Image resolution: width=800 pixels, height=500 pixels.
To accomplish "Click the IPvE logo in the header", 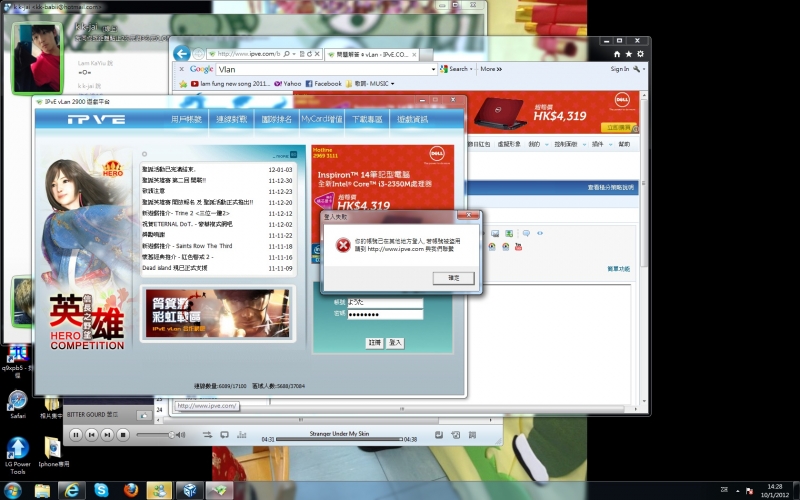I will [96, 119].
